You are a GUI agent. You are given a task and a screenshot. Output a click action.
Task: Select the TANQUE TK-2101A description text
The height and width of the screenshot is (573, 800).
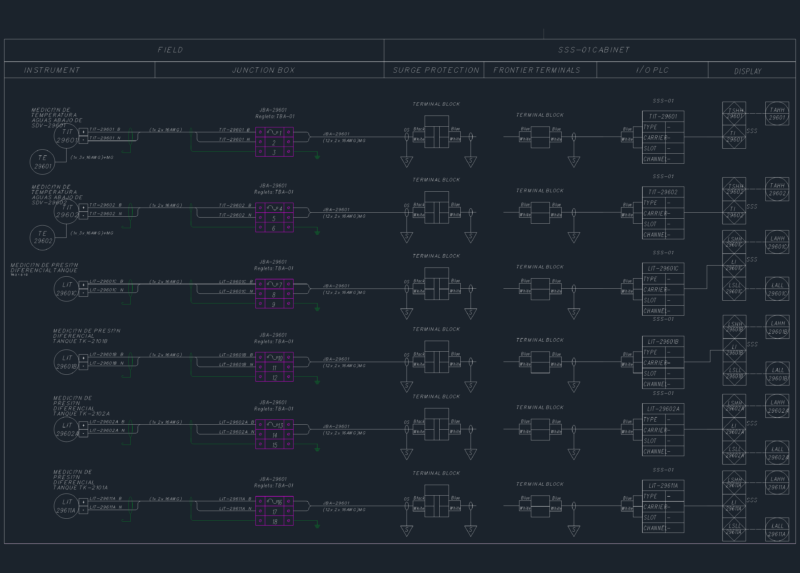(x=80, y=488)
